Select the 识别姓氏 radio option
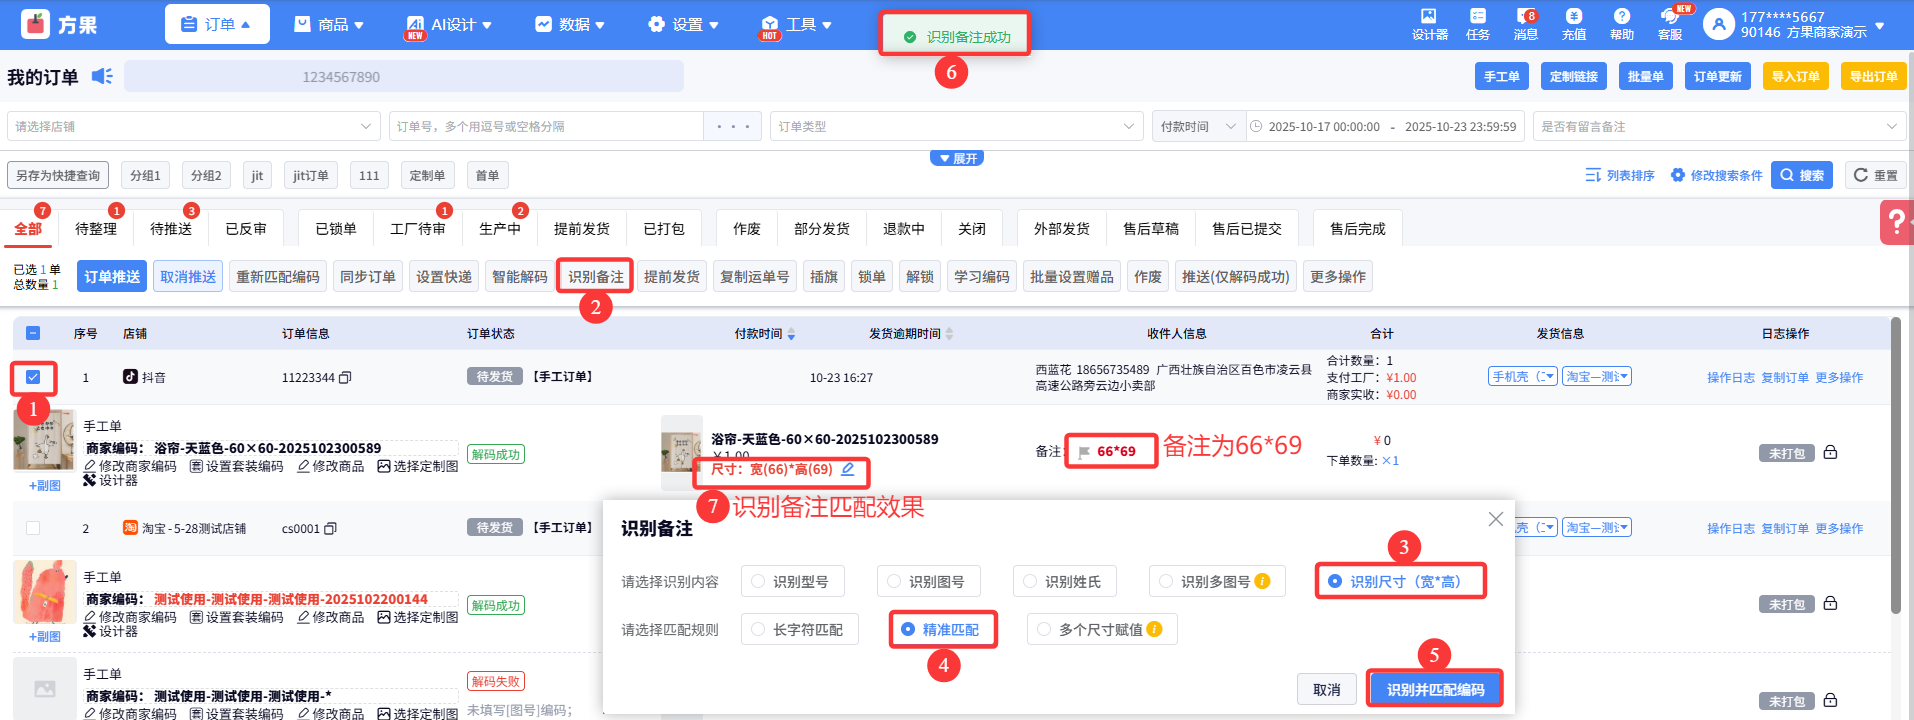 1030,581
